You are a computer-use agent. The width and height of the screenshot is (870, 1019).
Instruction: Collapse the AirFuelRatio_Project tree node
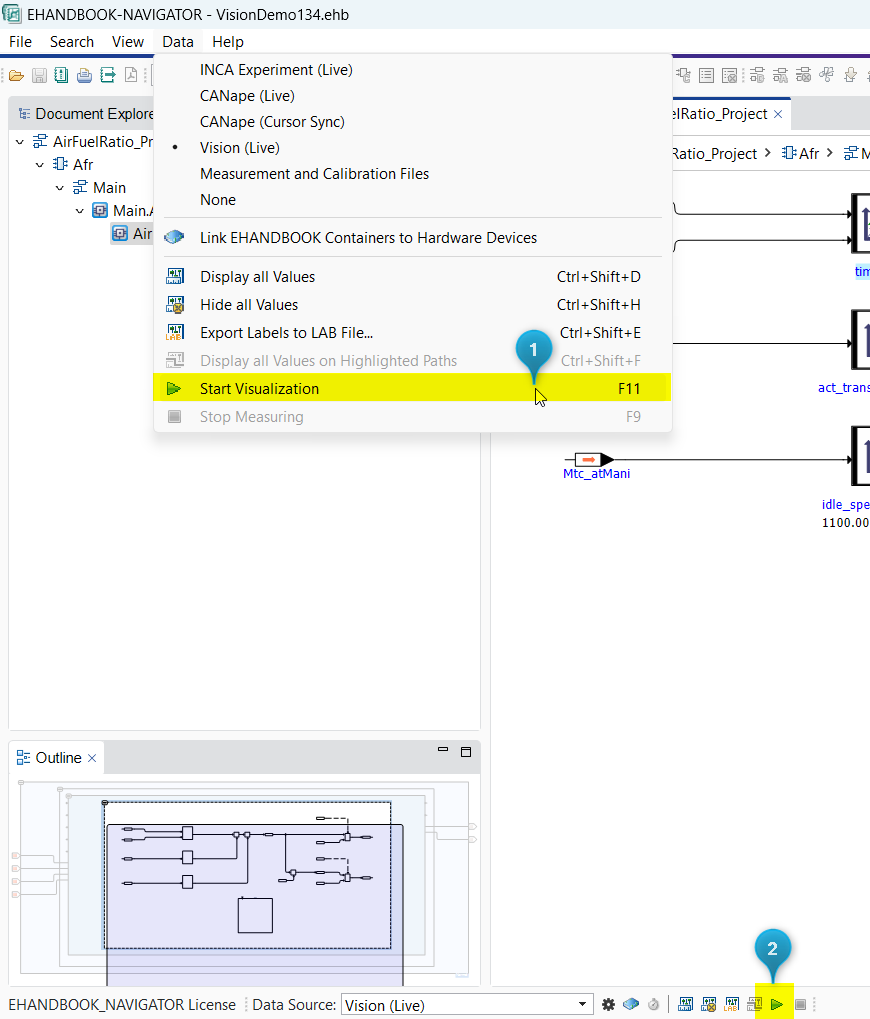20,141
